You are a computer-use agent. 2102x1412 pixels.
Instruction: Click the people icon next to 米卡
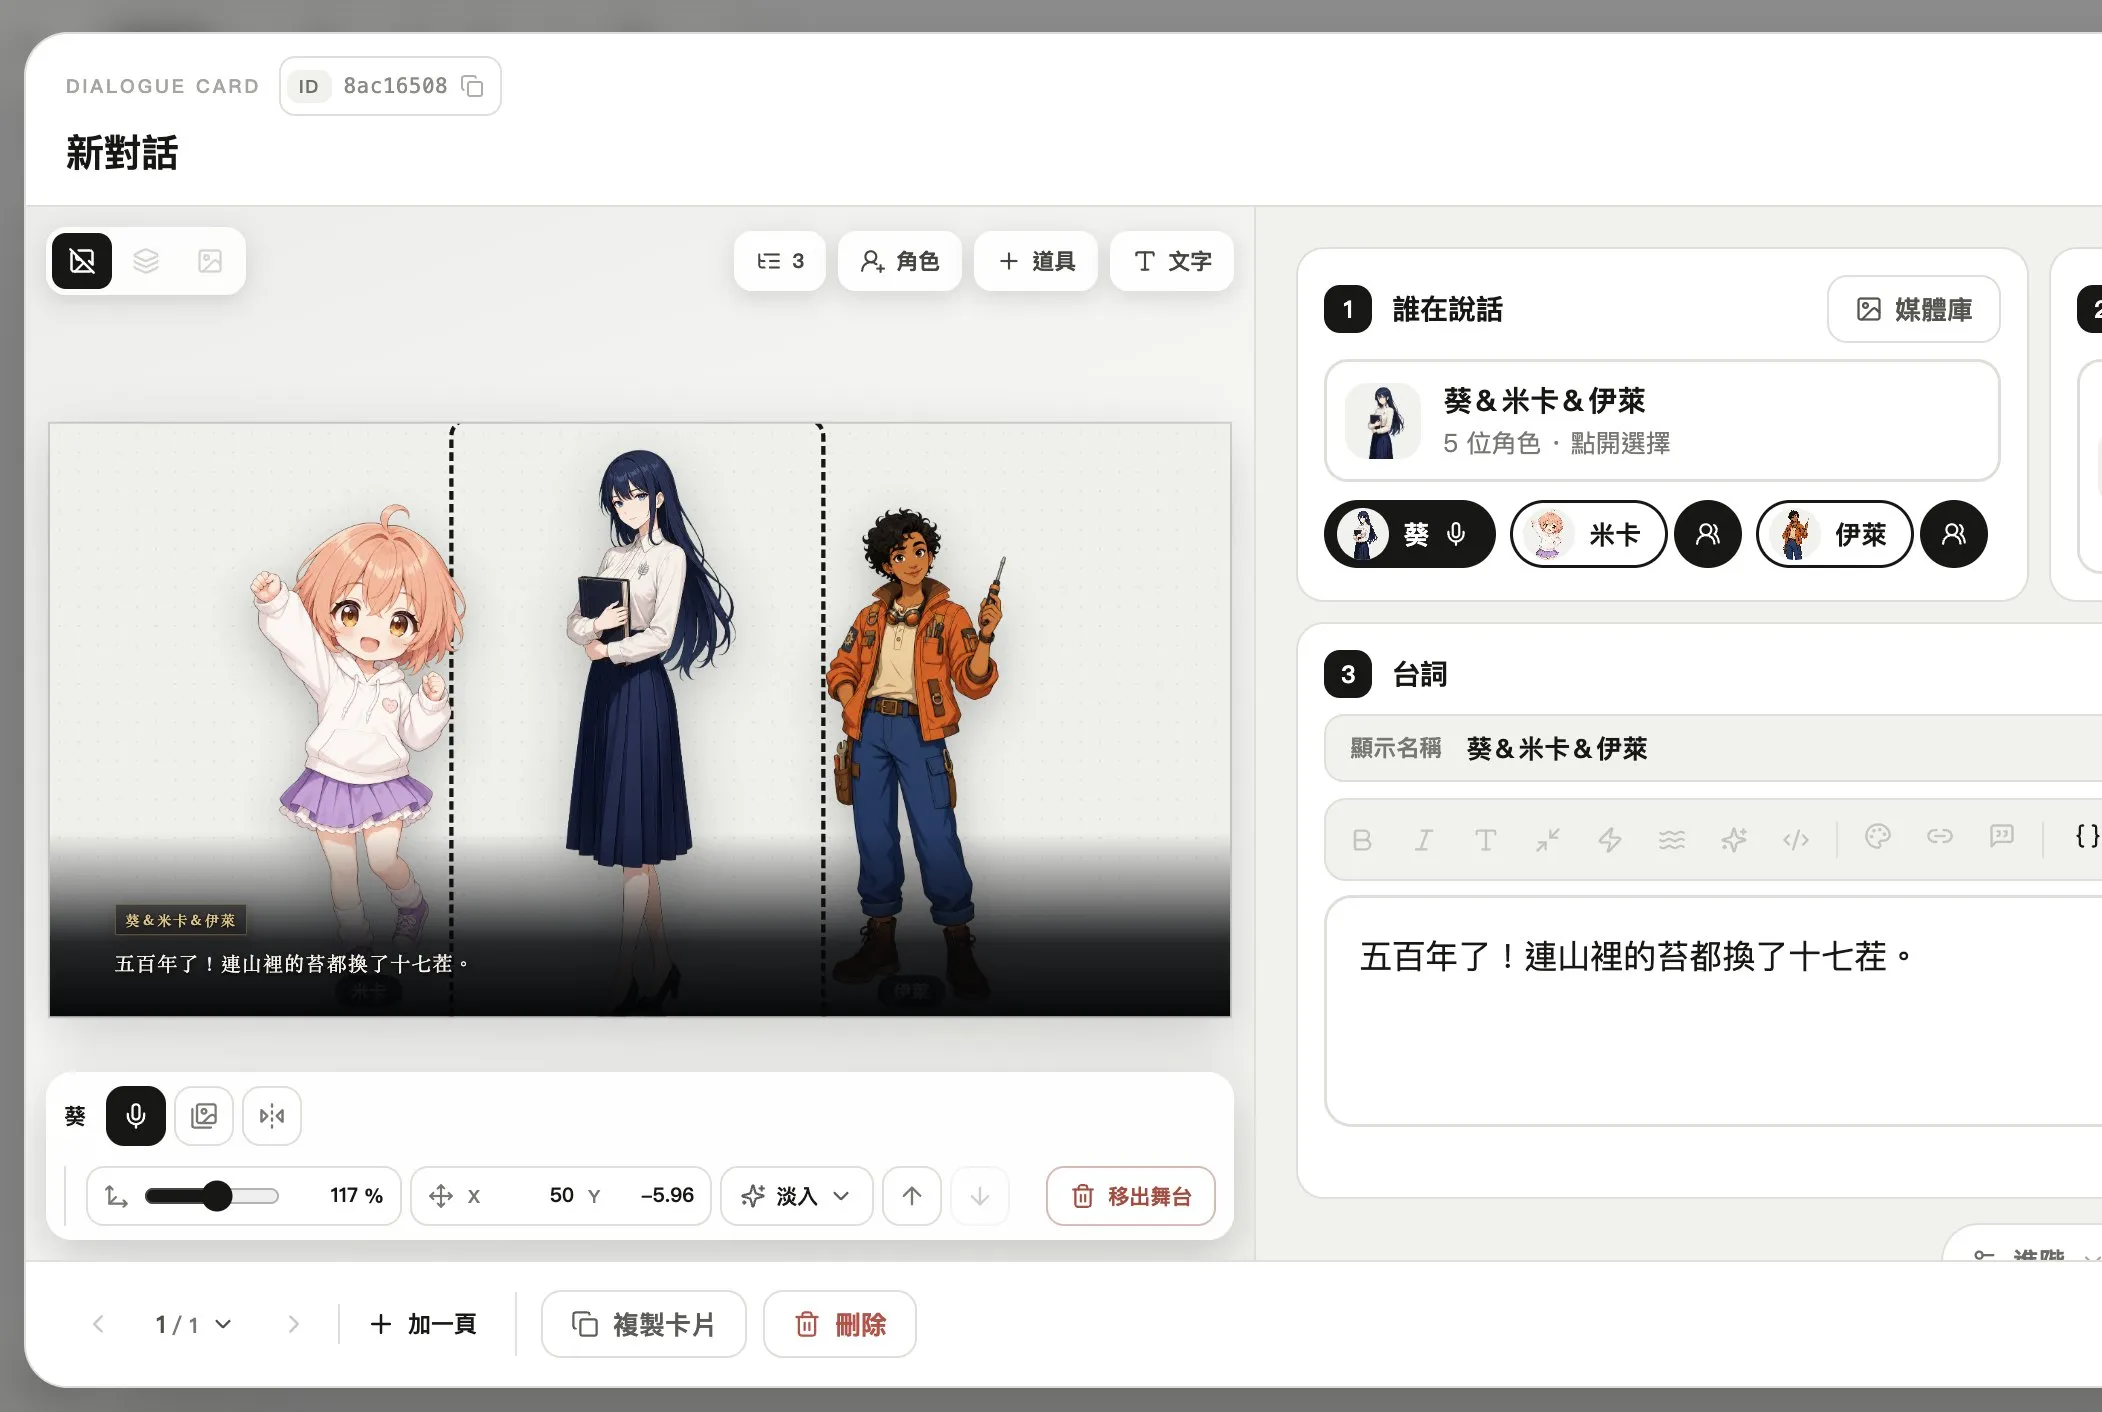[x=1708, y=534]
